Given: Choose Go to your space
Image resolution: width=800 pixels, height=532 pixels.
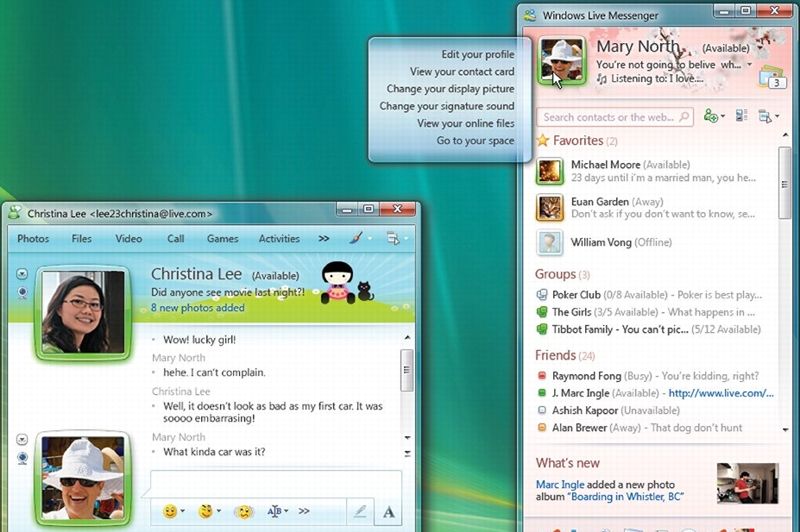Looking at the screenshot, I should tap(475, 140).
